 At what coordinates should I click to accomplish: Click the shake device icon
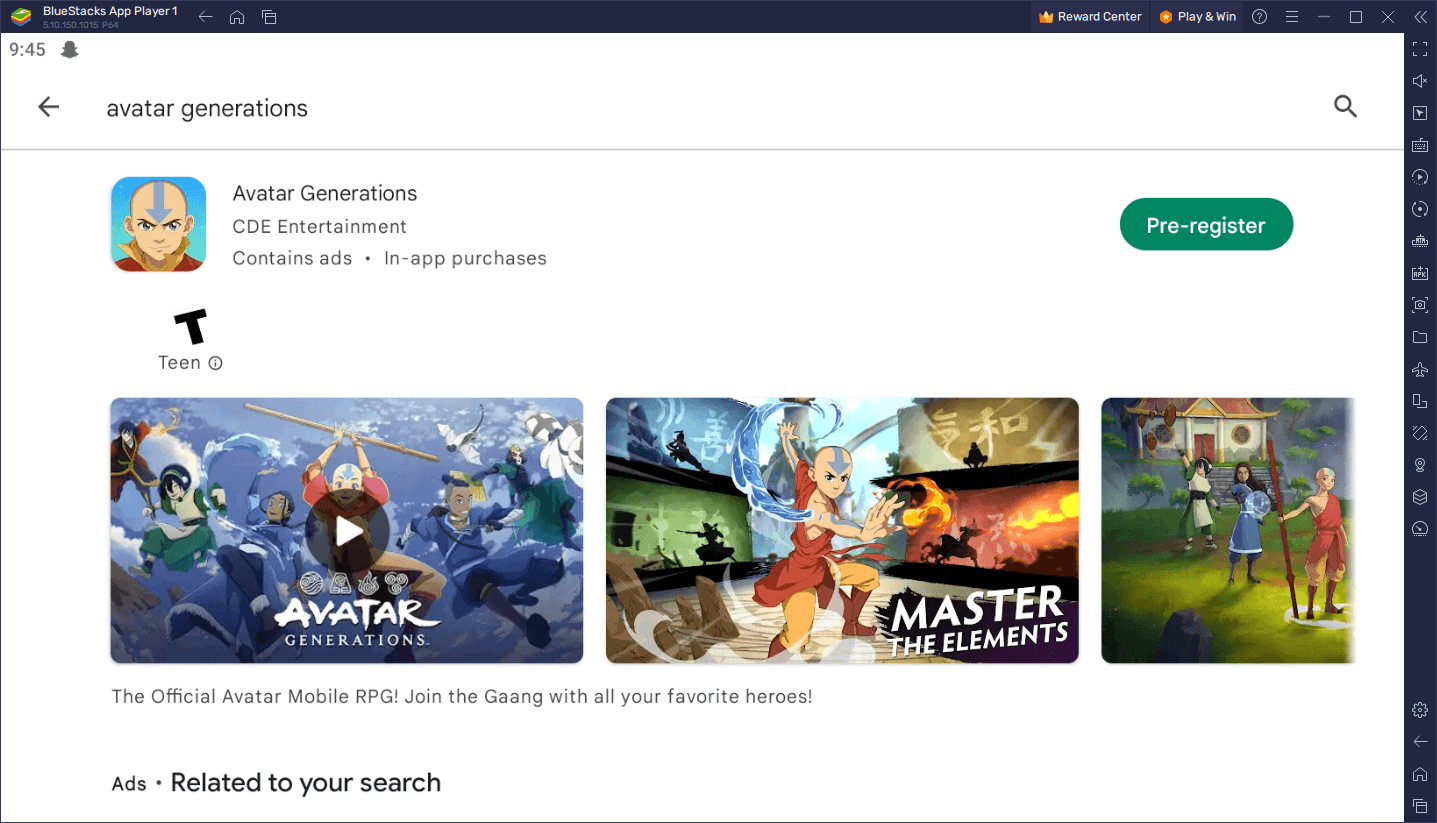tap(1420, 433)
